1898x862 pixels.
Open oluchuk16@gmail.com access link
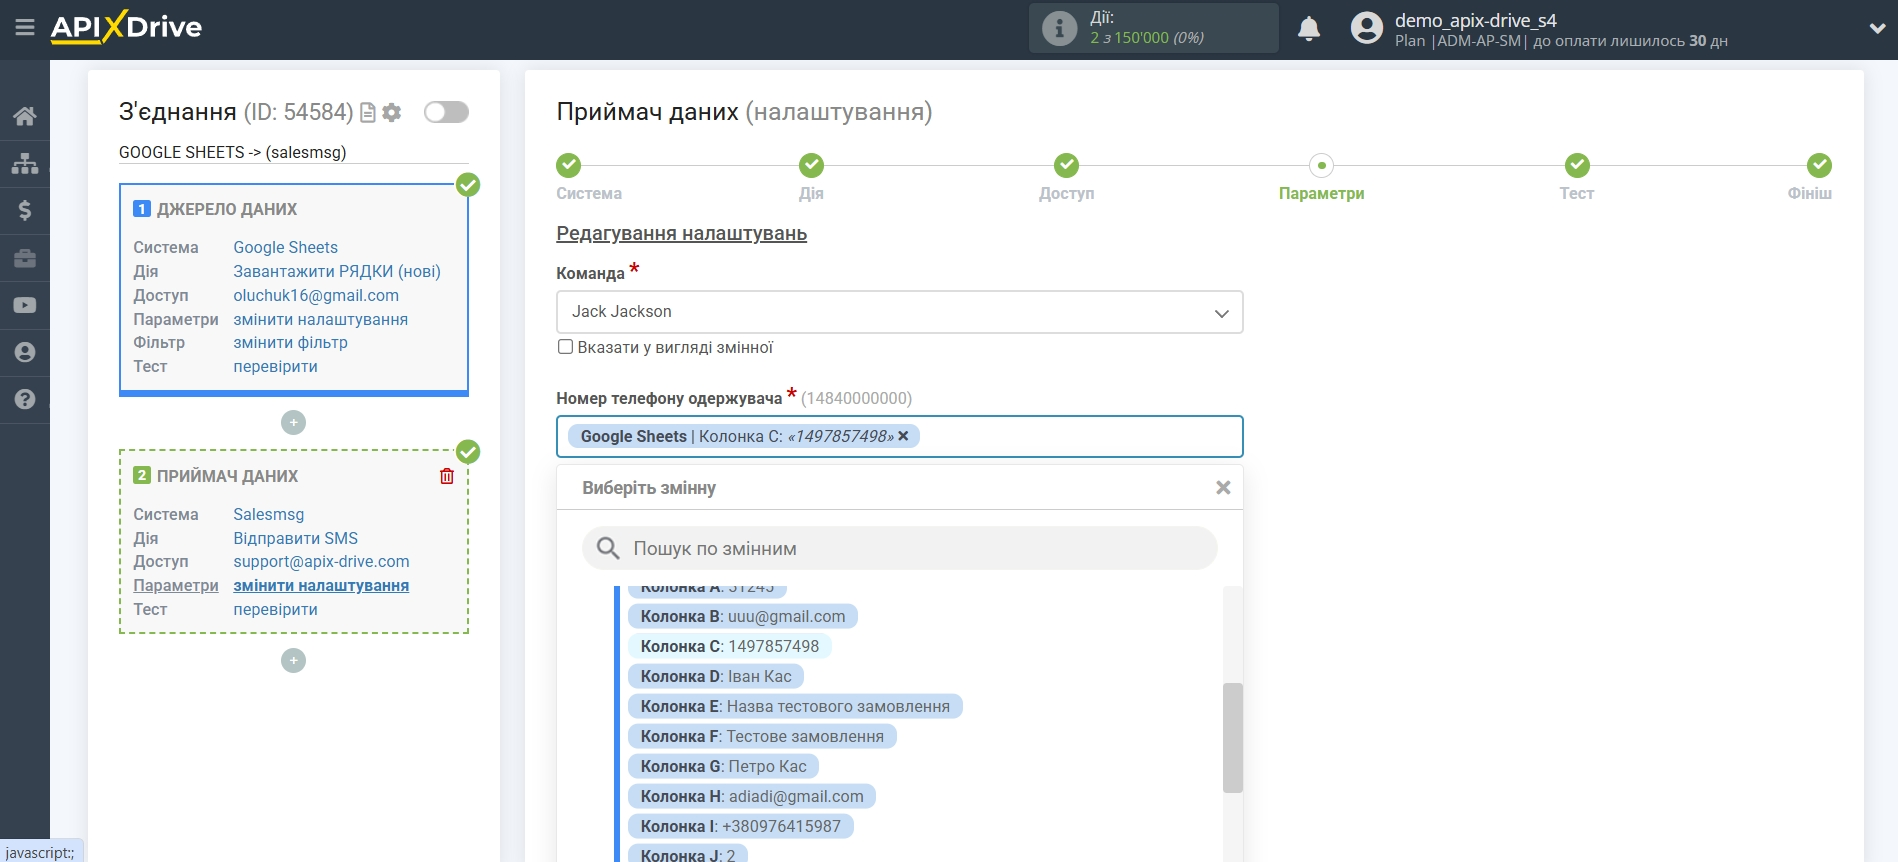point(316,295)
